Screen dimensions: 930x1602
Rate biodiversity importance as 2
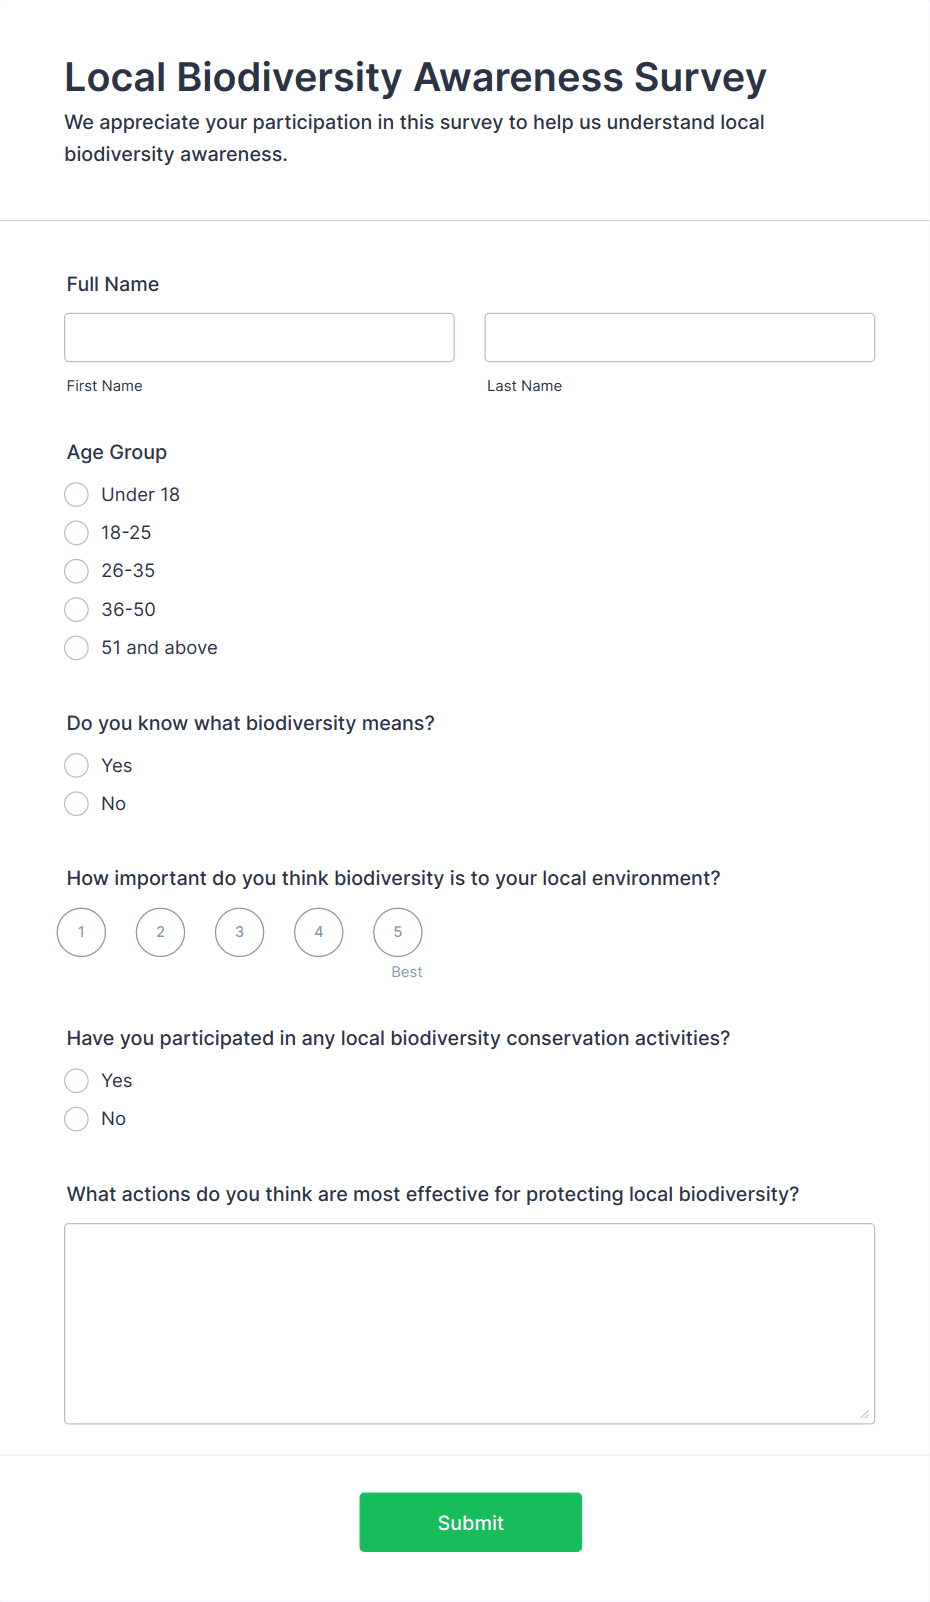[160, 932]
